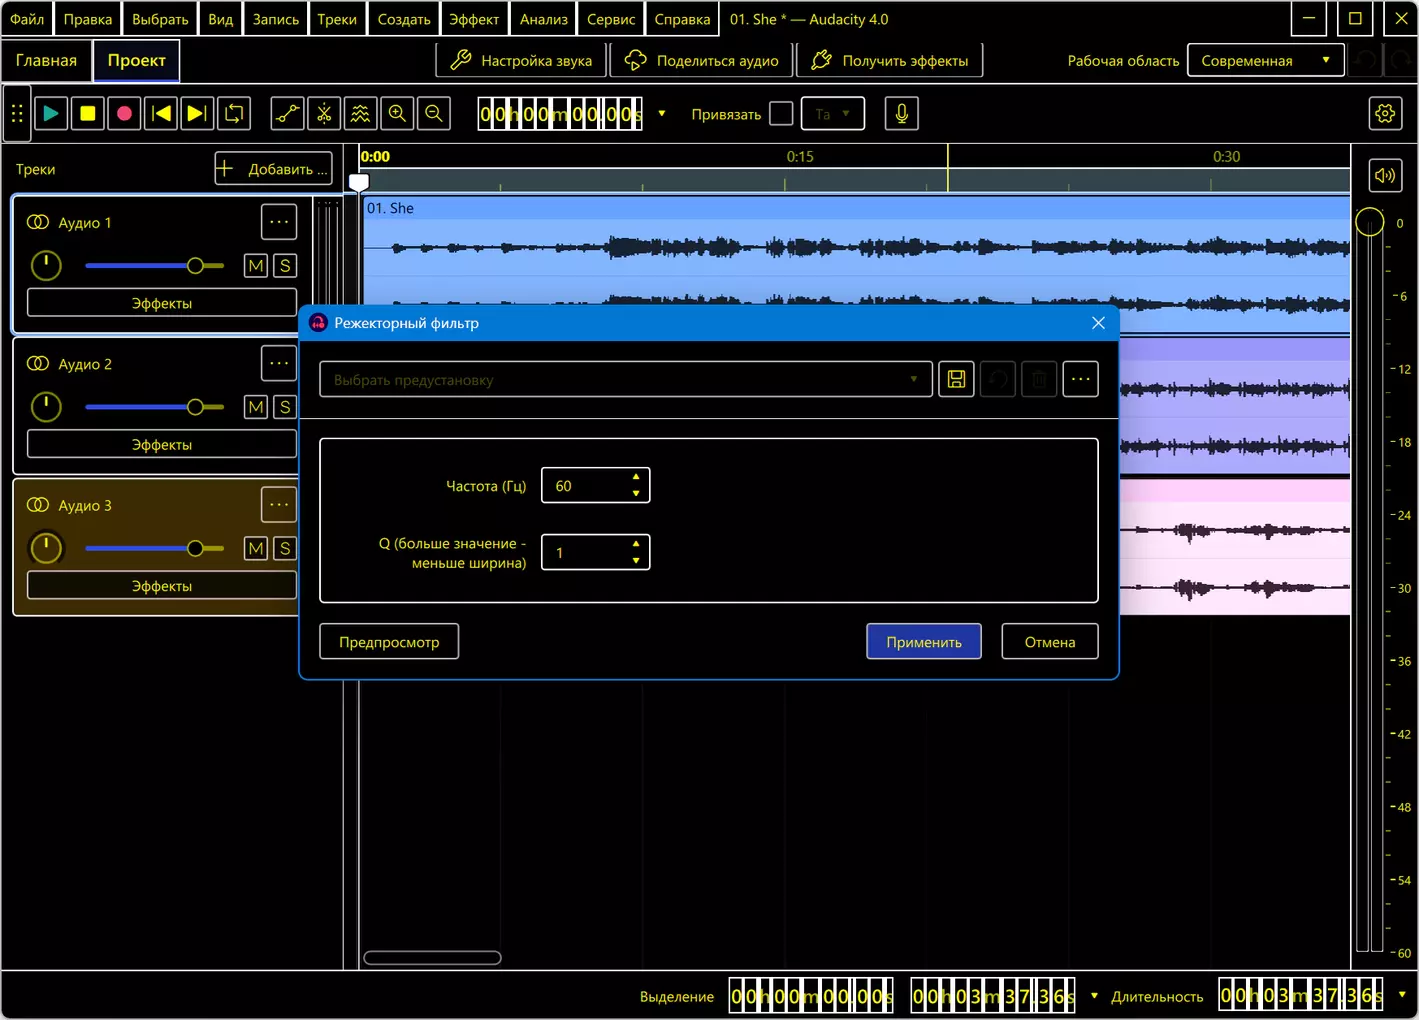
Task: Click the speaker playback meter icon
Action: (x=1385, y=176)
